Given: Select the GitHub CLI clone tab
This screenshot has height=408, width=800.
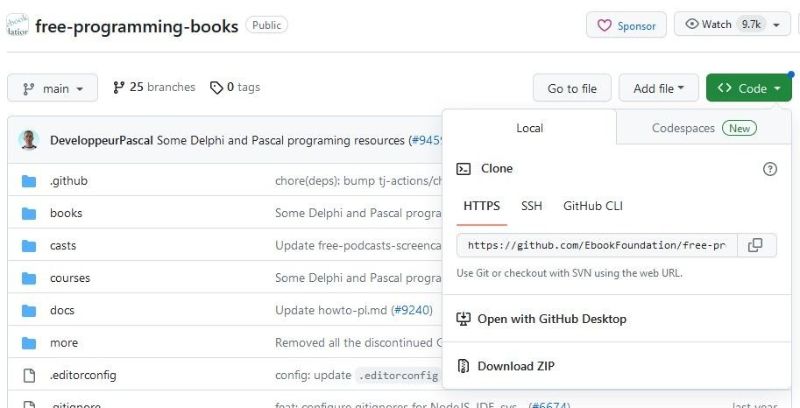Looking at the screenshot, I should tap(592, 206).
